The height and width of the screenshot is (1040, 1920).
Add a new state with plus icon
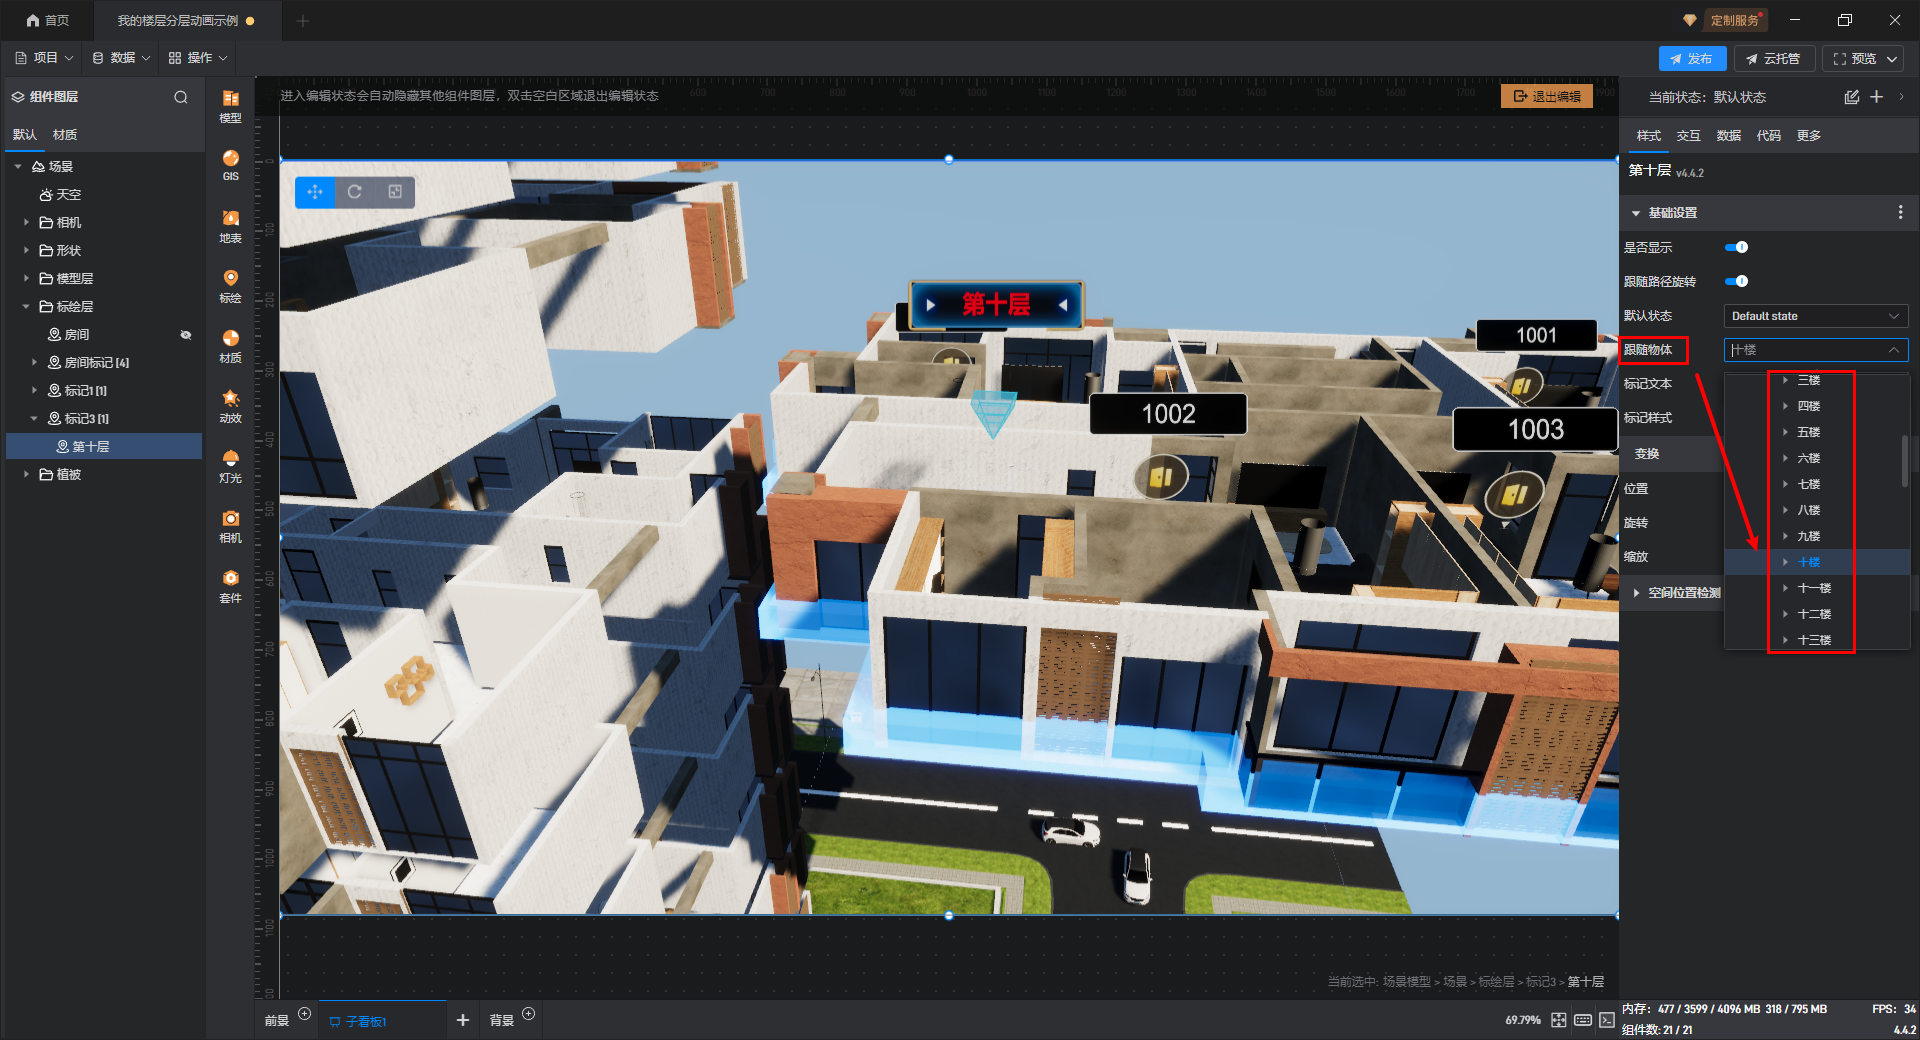(x=1877, y=97)
